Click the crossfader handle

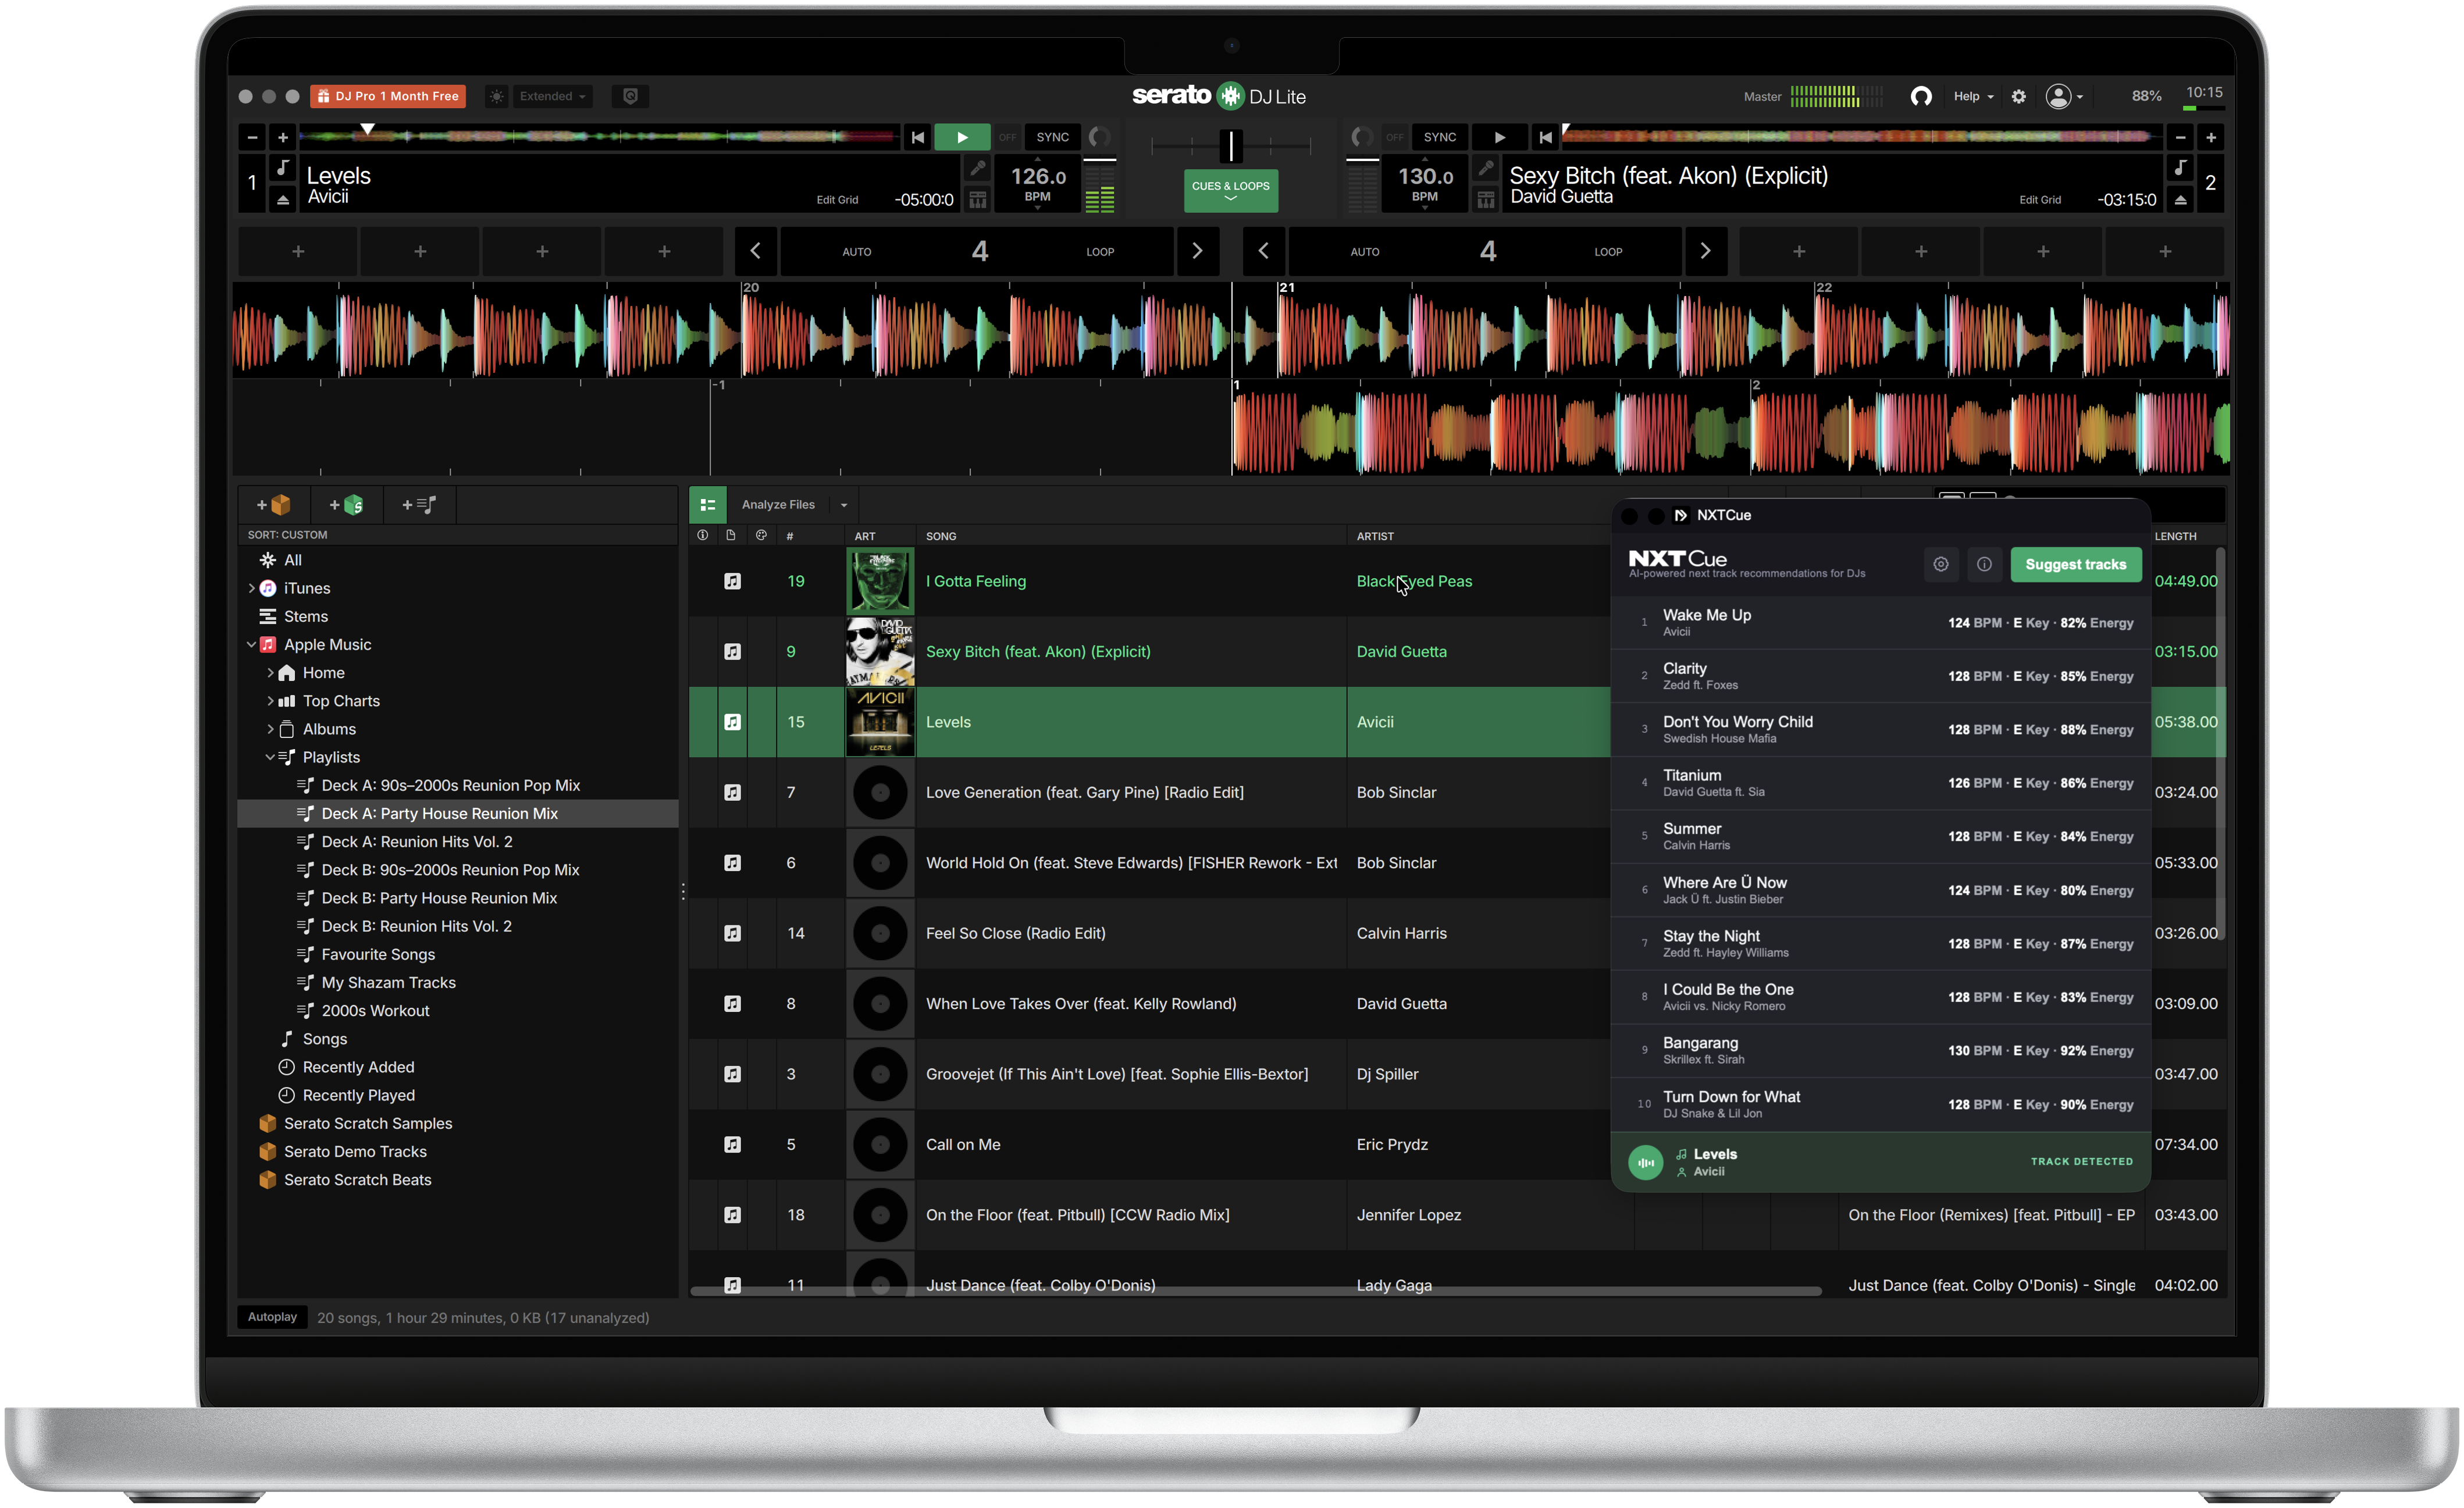1231,146
